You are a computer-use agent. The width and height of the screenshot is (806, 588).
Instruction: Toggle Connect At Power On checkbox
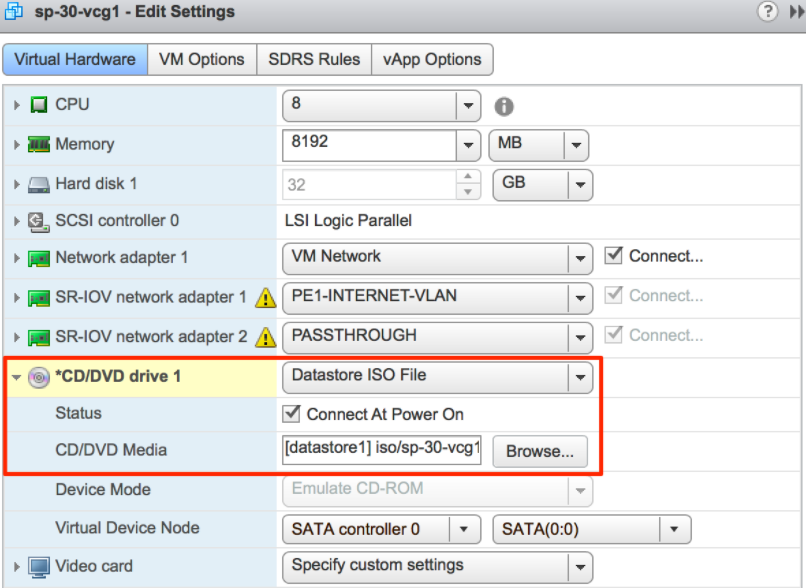coord(292,414)
